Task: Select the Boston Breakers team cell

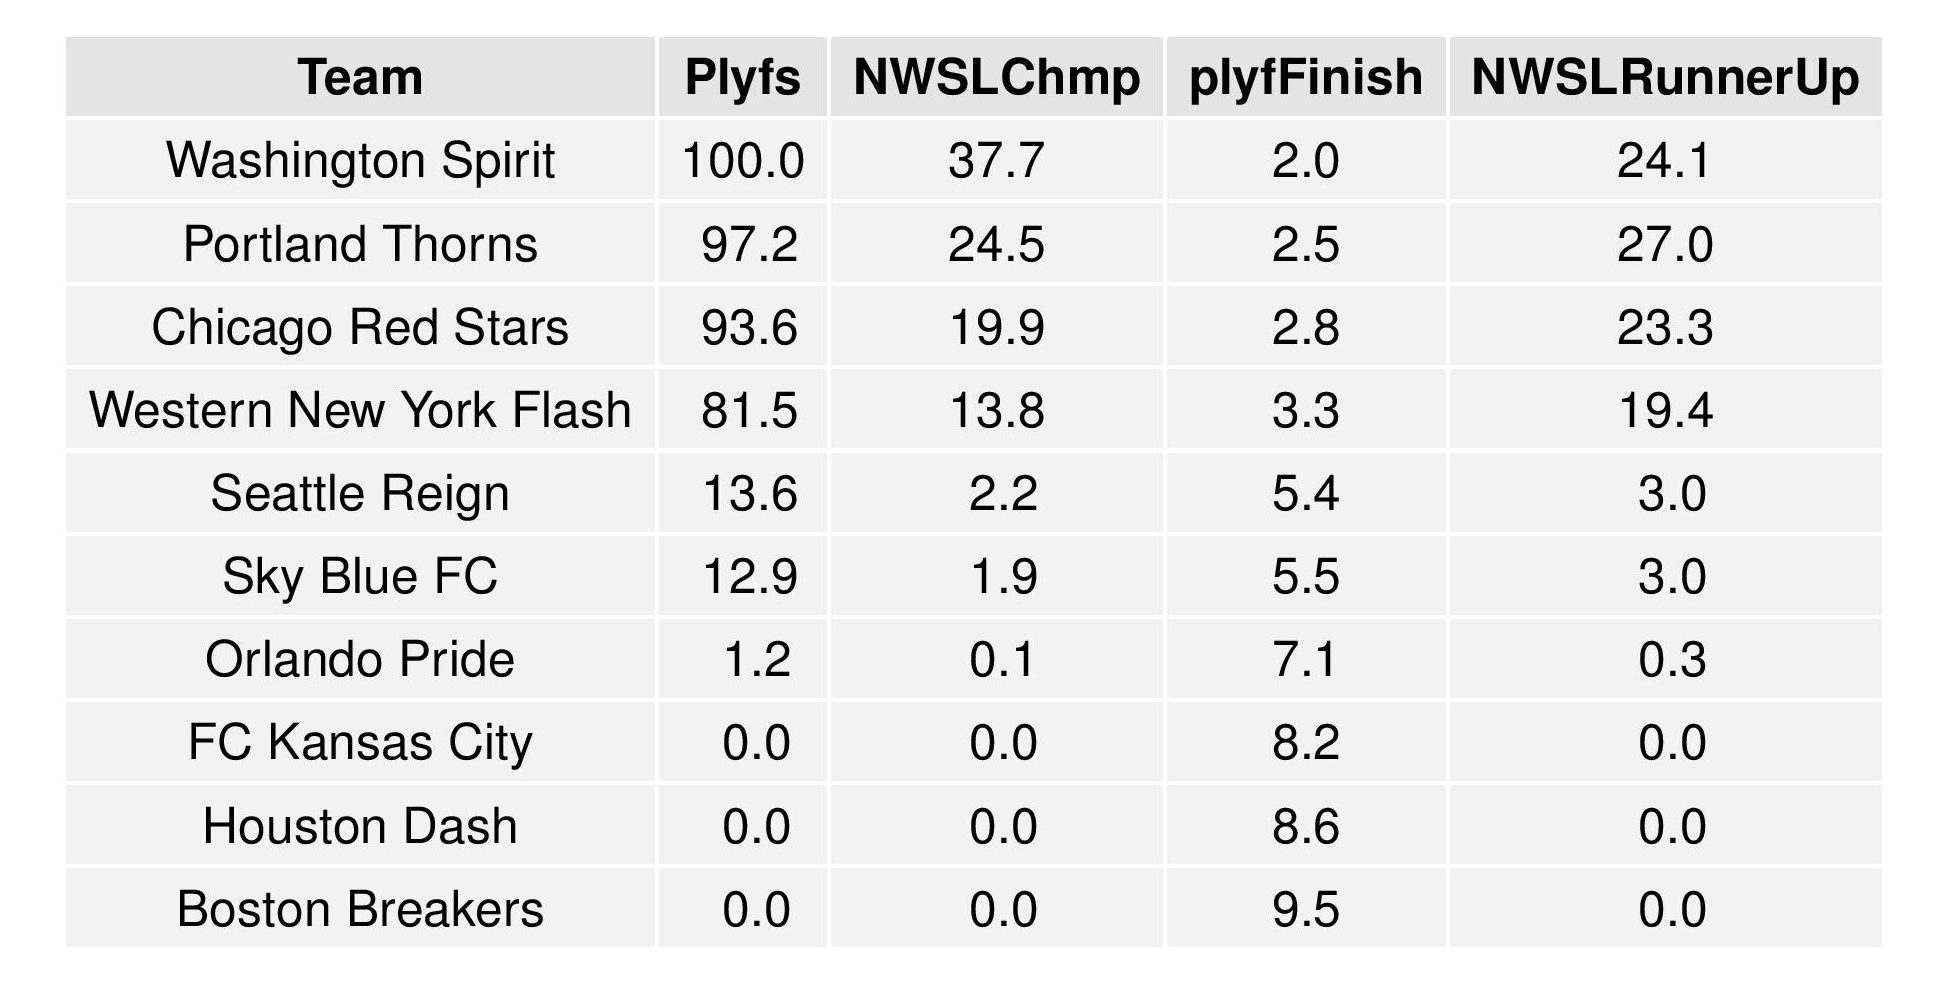Action: 360,909
